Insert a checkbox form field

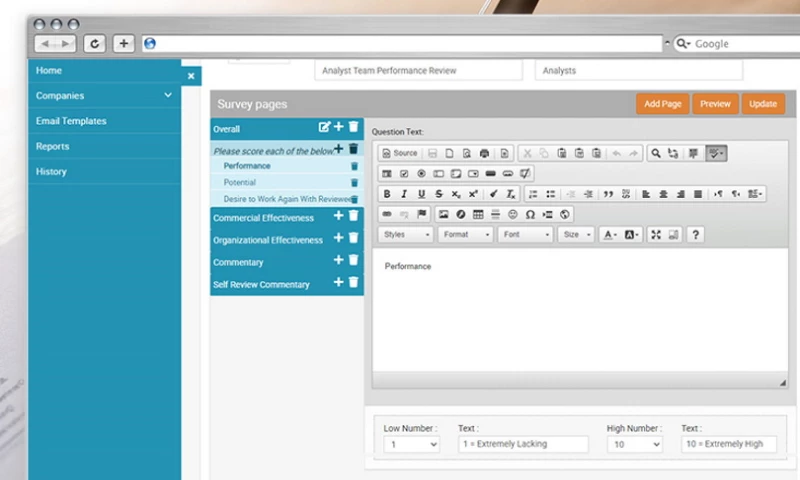coord(404,173)
